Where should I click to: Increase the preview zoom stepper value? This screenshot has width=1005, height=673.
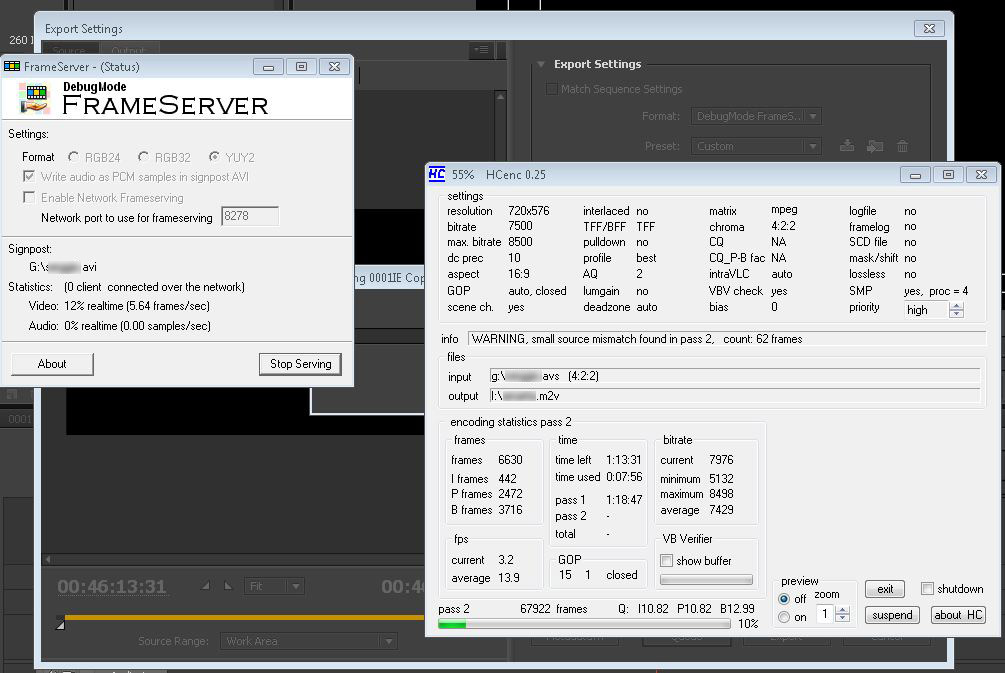842,609
